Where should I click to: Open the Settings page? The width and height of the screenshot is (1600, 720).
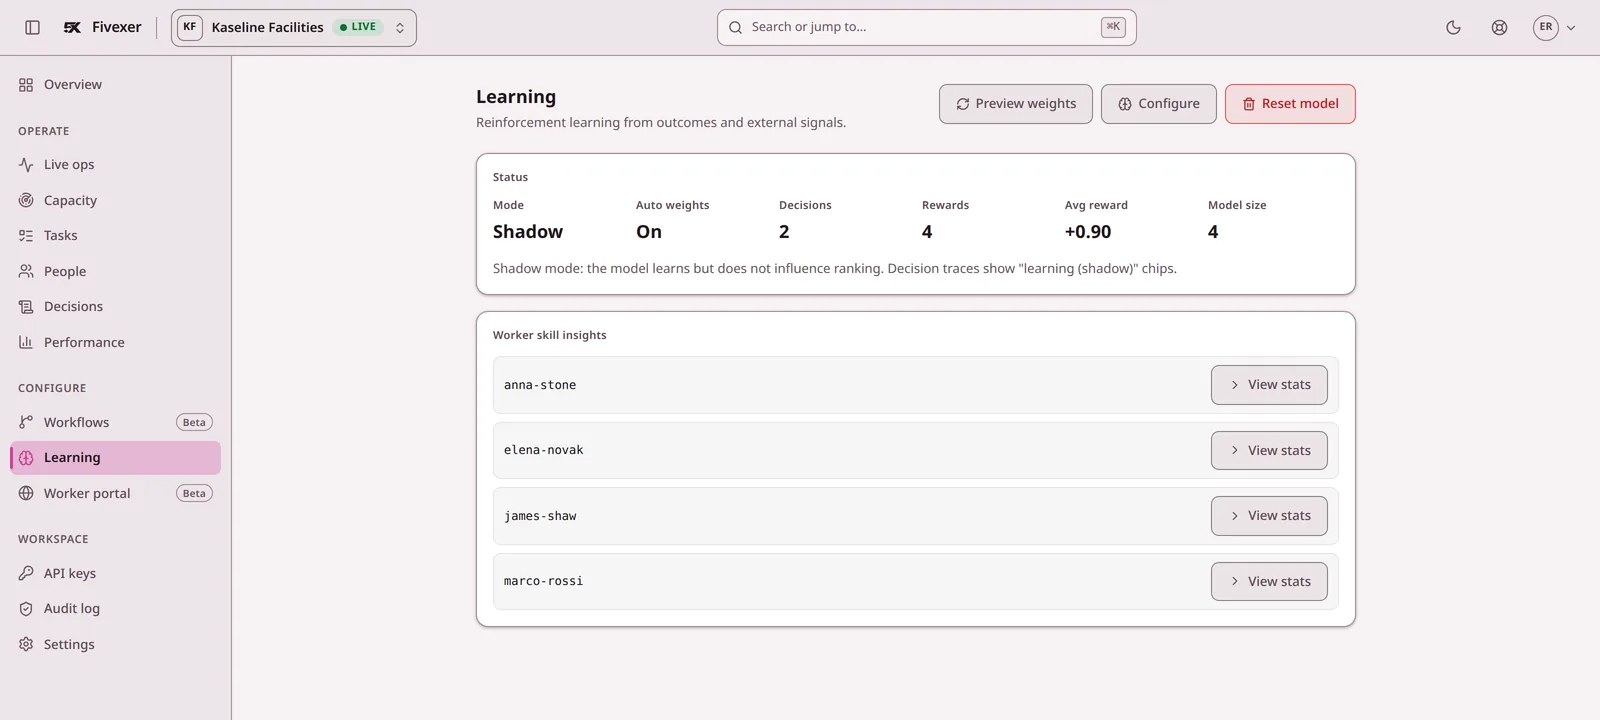pyautogui.click(x=115, y=644)
